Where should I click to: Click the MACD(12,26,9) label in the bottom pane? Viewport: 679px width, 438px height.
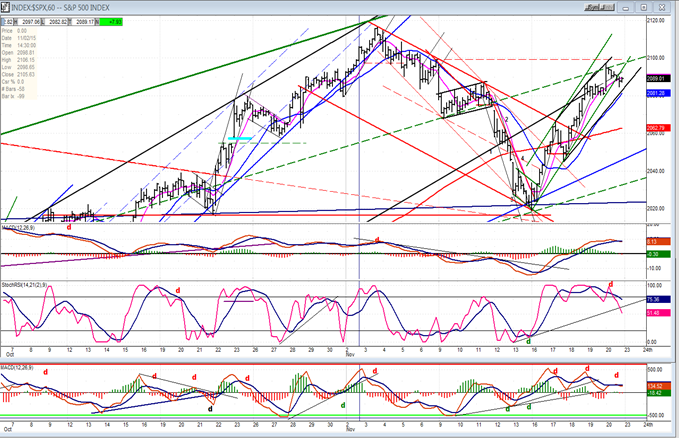(x=18, y=368)
